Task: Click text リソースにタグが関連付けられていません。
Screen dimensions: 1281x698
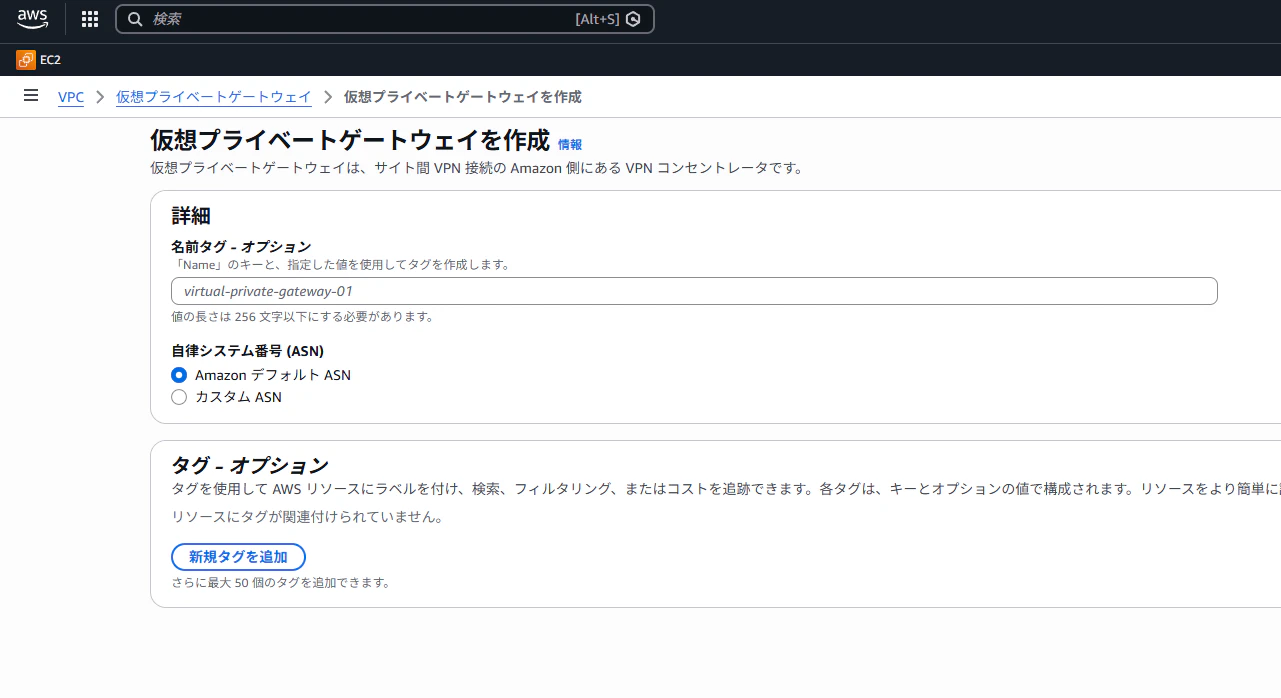Action: pyautogui.click(x=307, y=517)
